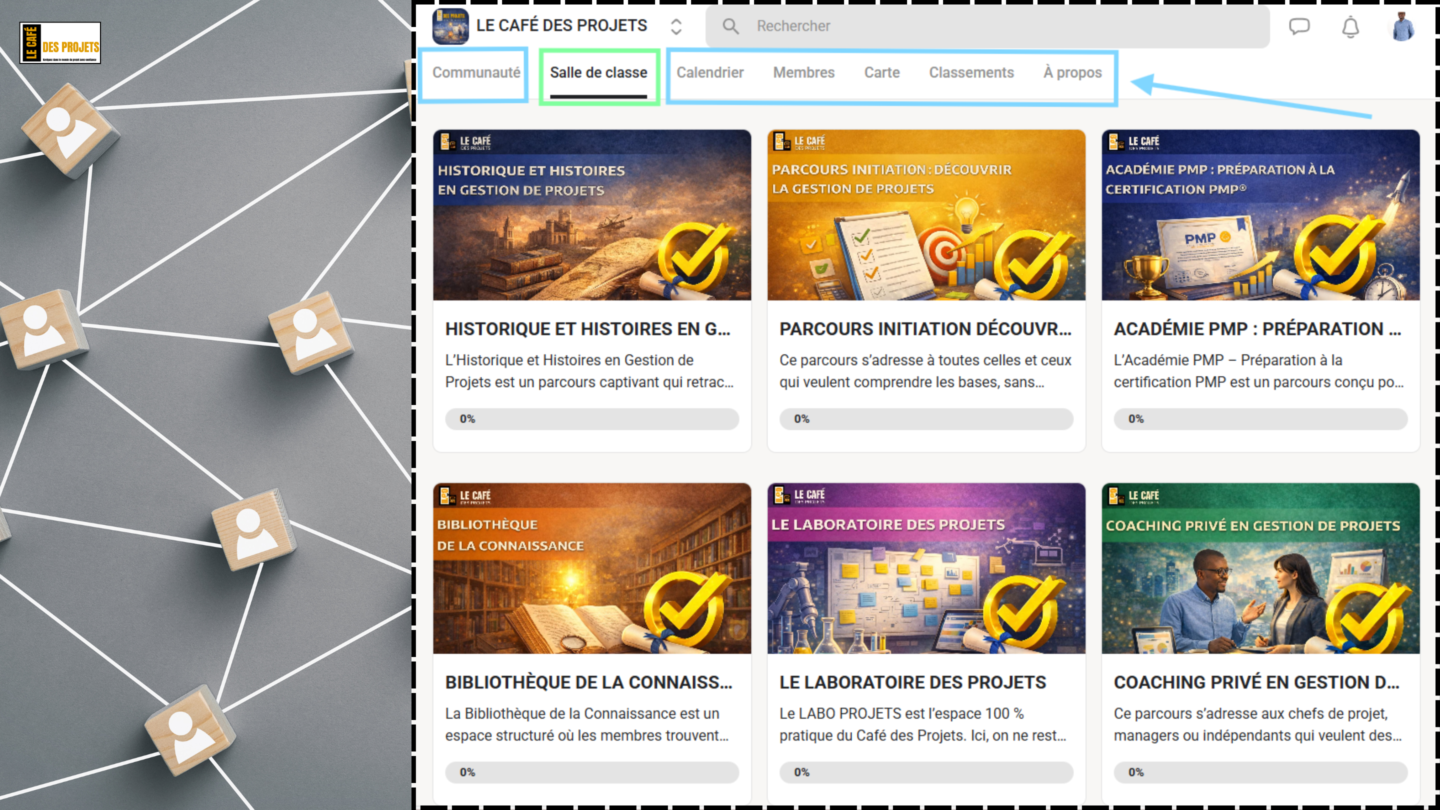Open the Calendrier tab
The width and height of the screenshot is (1440, 810).
[710, 72]
